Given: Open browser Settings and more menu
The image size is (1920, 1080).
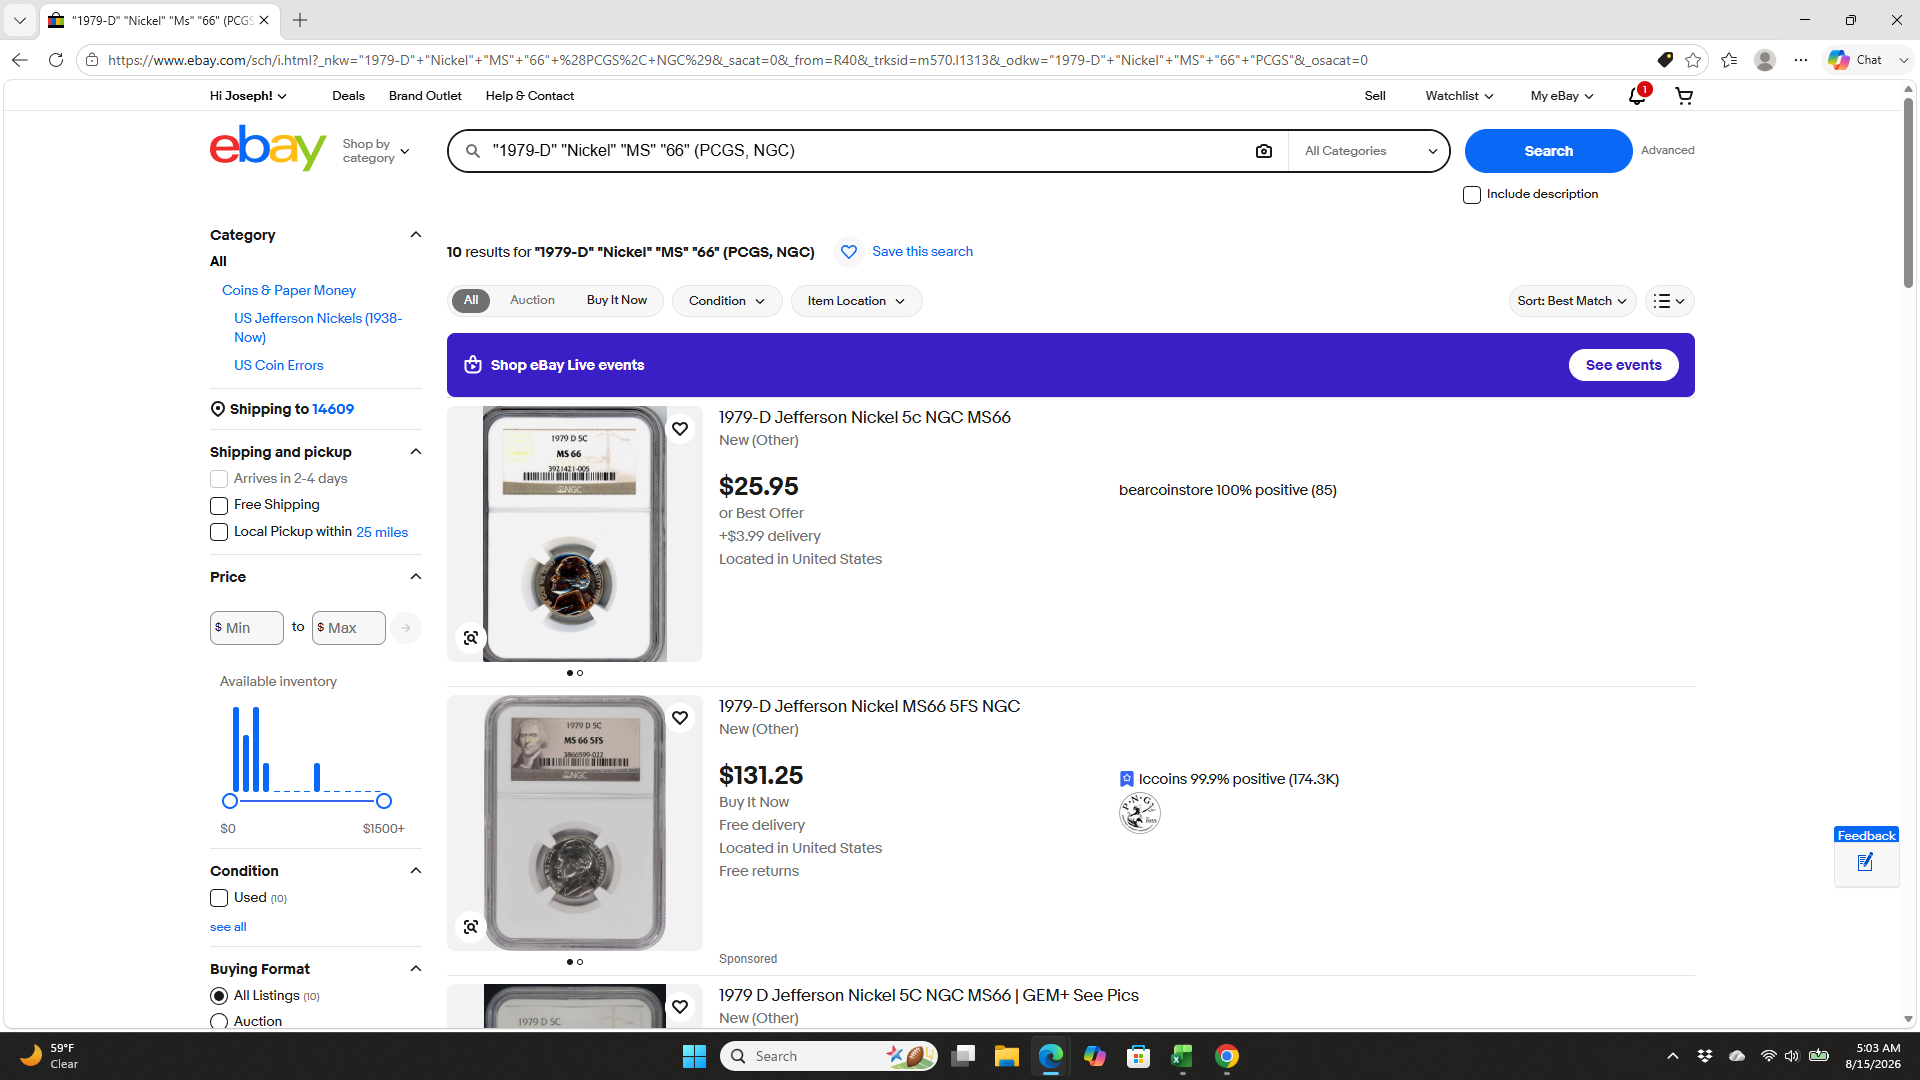Looking at the screenshot, I should (1801, 60).
